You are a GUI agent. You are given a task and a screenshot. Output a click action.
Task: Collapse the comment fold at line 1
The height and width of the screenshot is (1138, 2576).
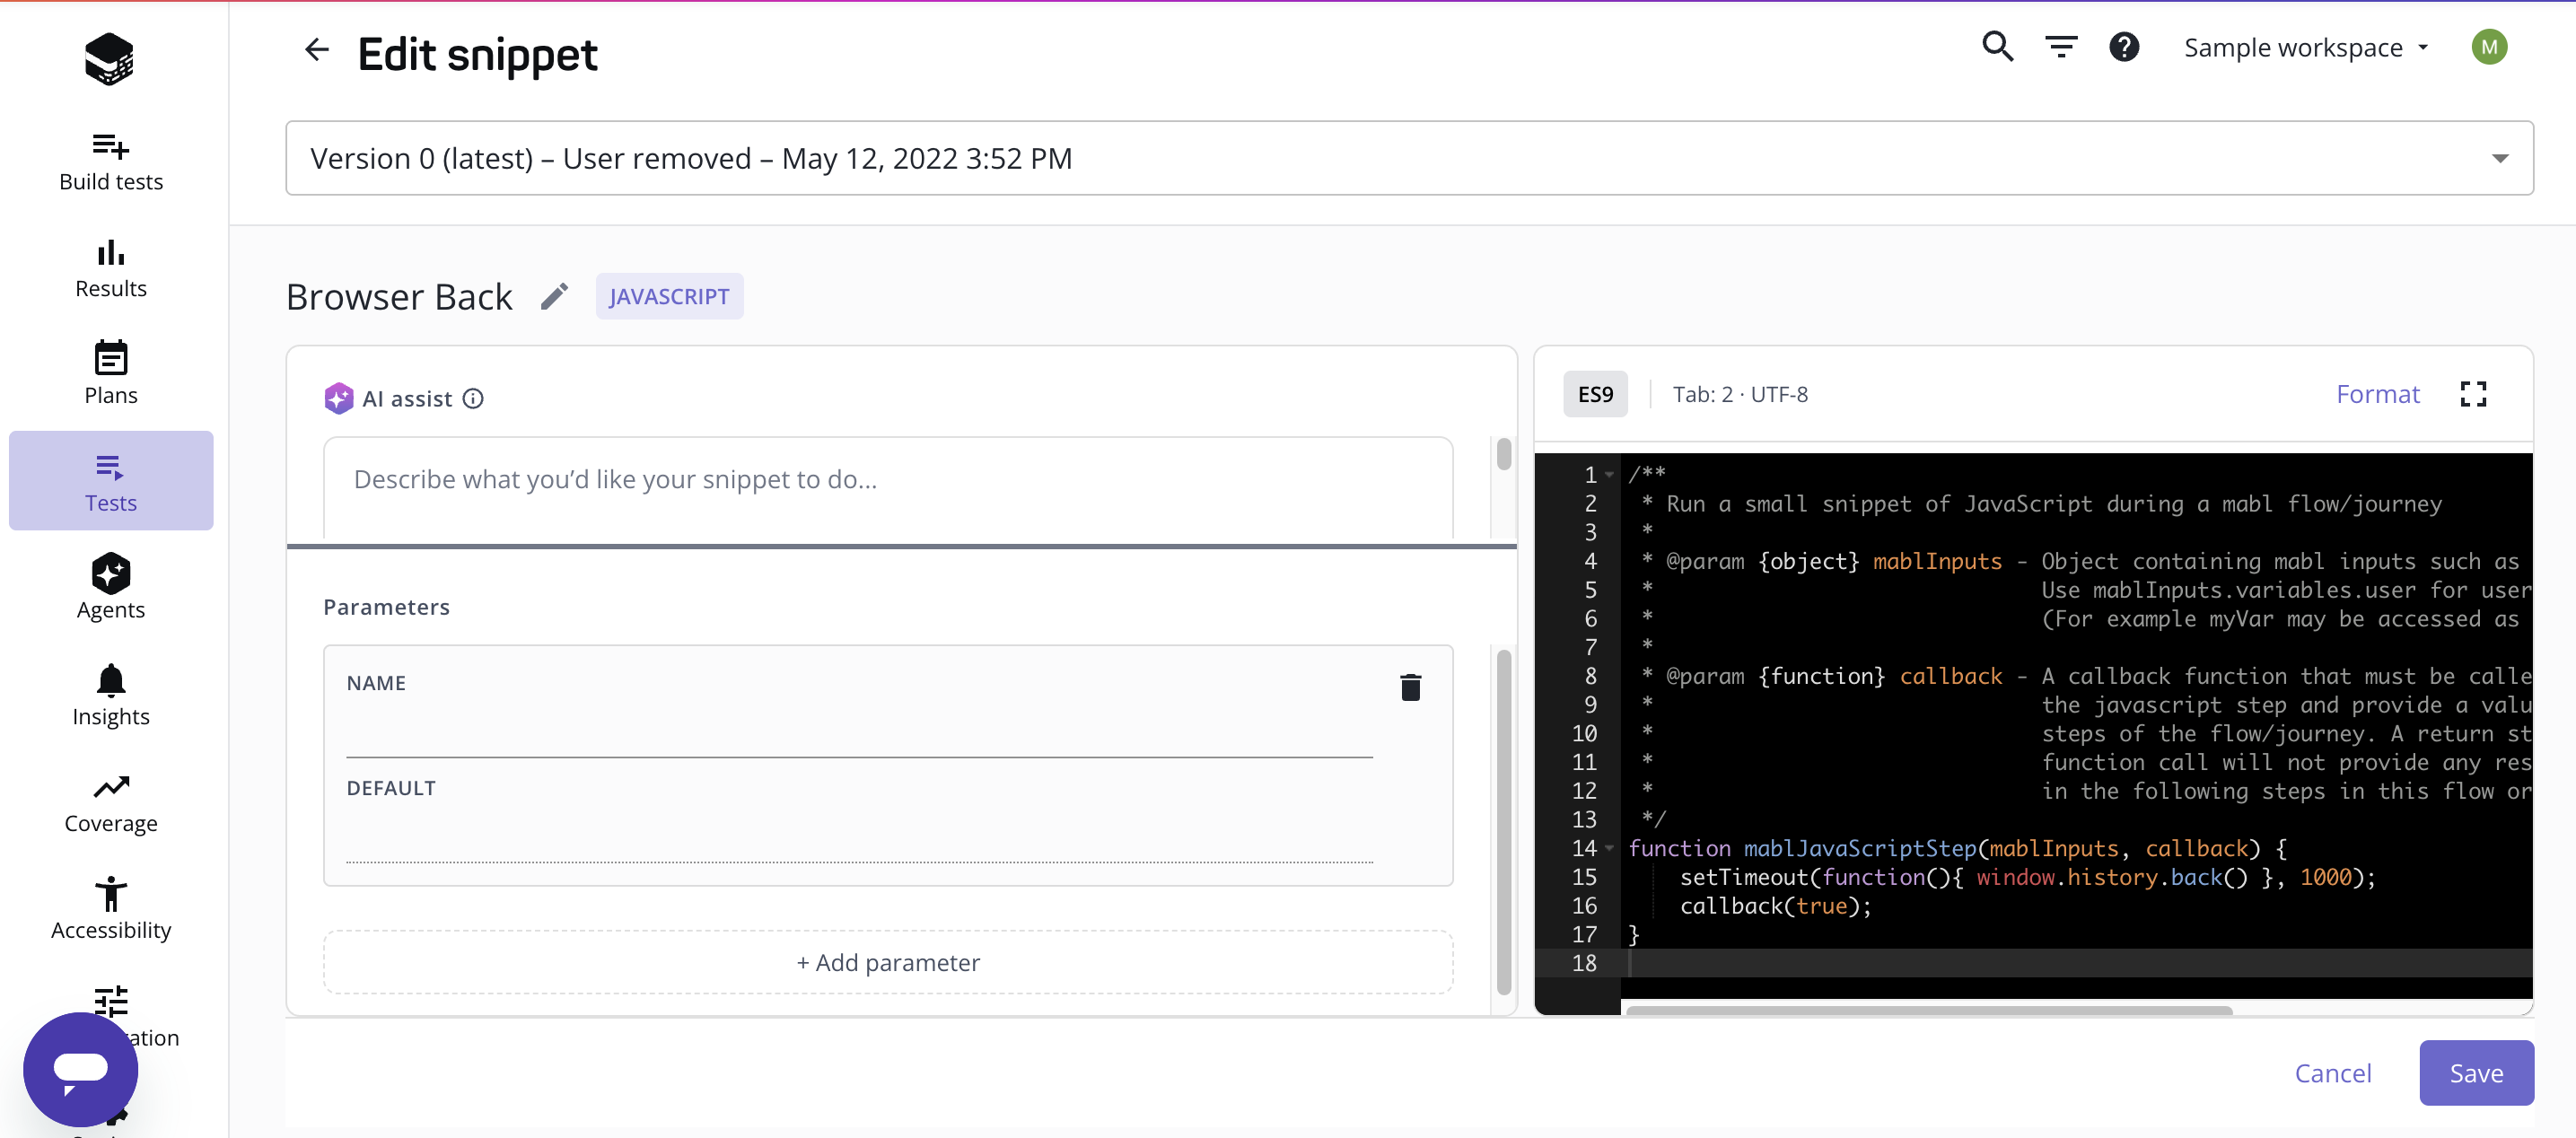pos(1610,475)
